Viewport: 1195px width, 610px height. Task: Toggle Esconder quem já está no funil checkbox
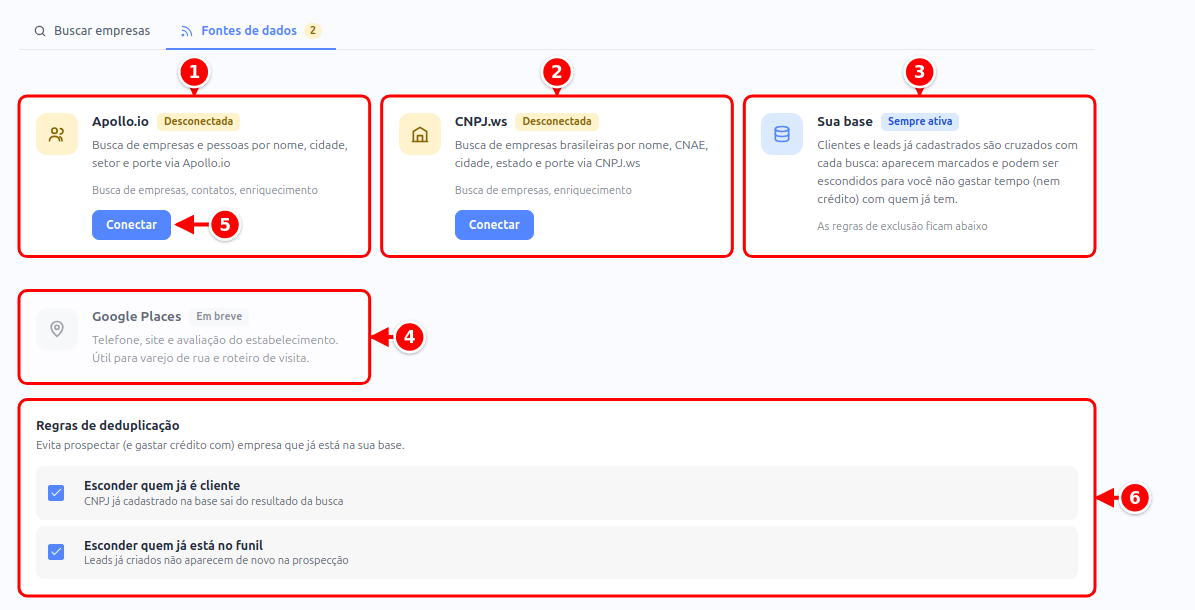click(x=56, y=551)
